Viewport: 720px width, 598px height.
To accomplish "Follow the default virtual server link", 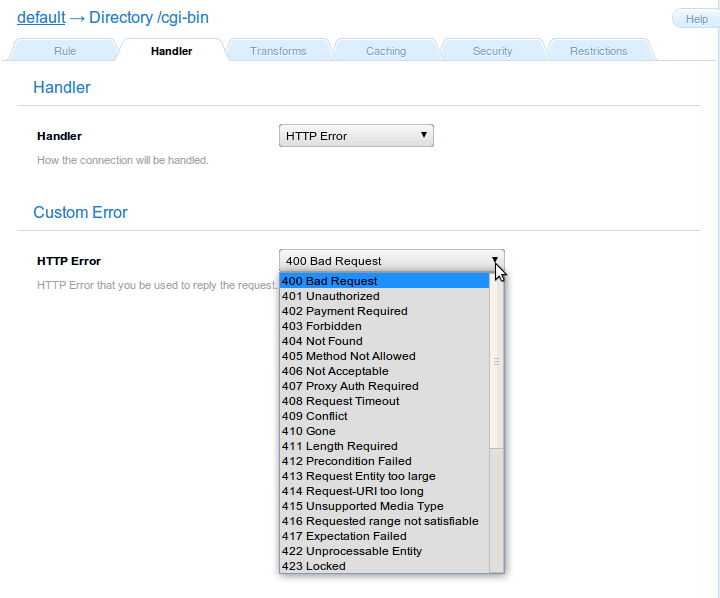I will point(41,18).
